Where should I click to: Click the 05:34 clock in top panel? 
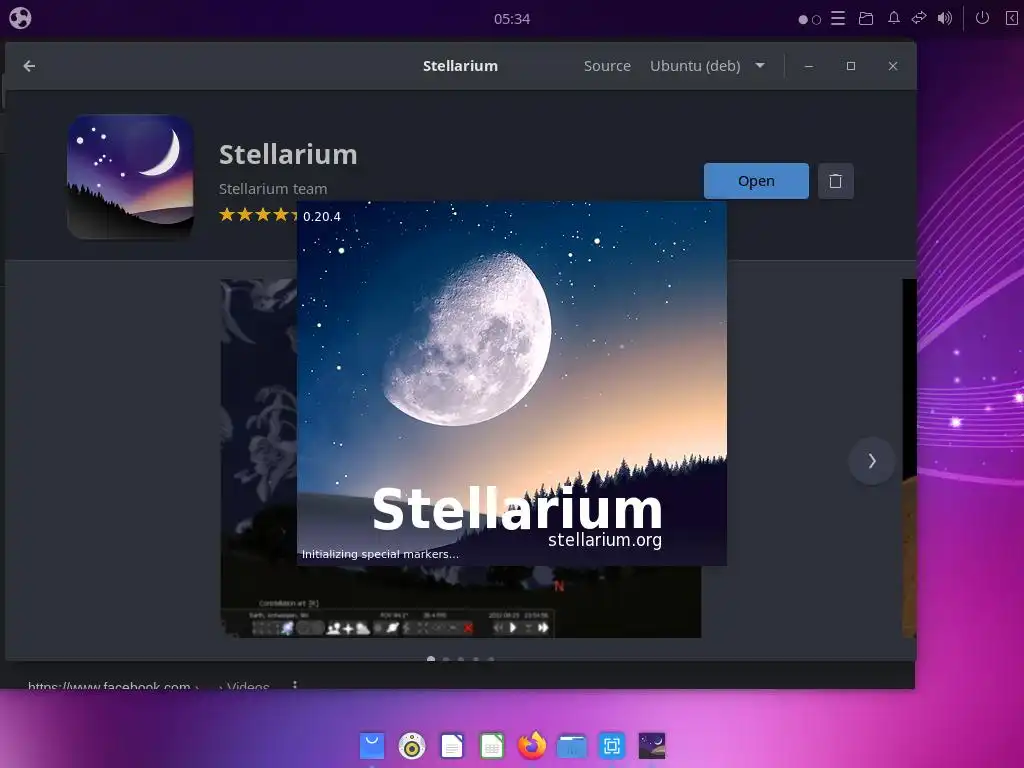[x=511, y=19]
